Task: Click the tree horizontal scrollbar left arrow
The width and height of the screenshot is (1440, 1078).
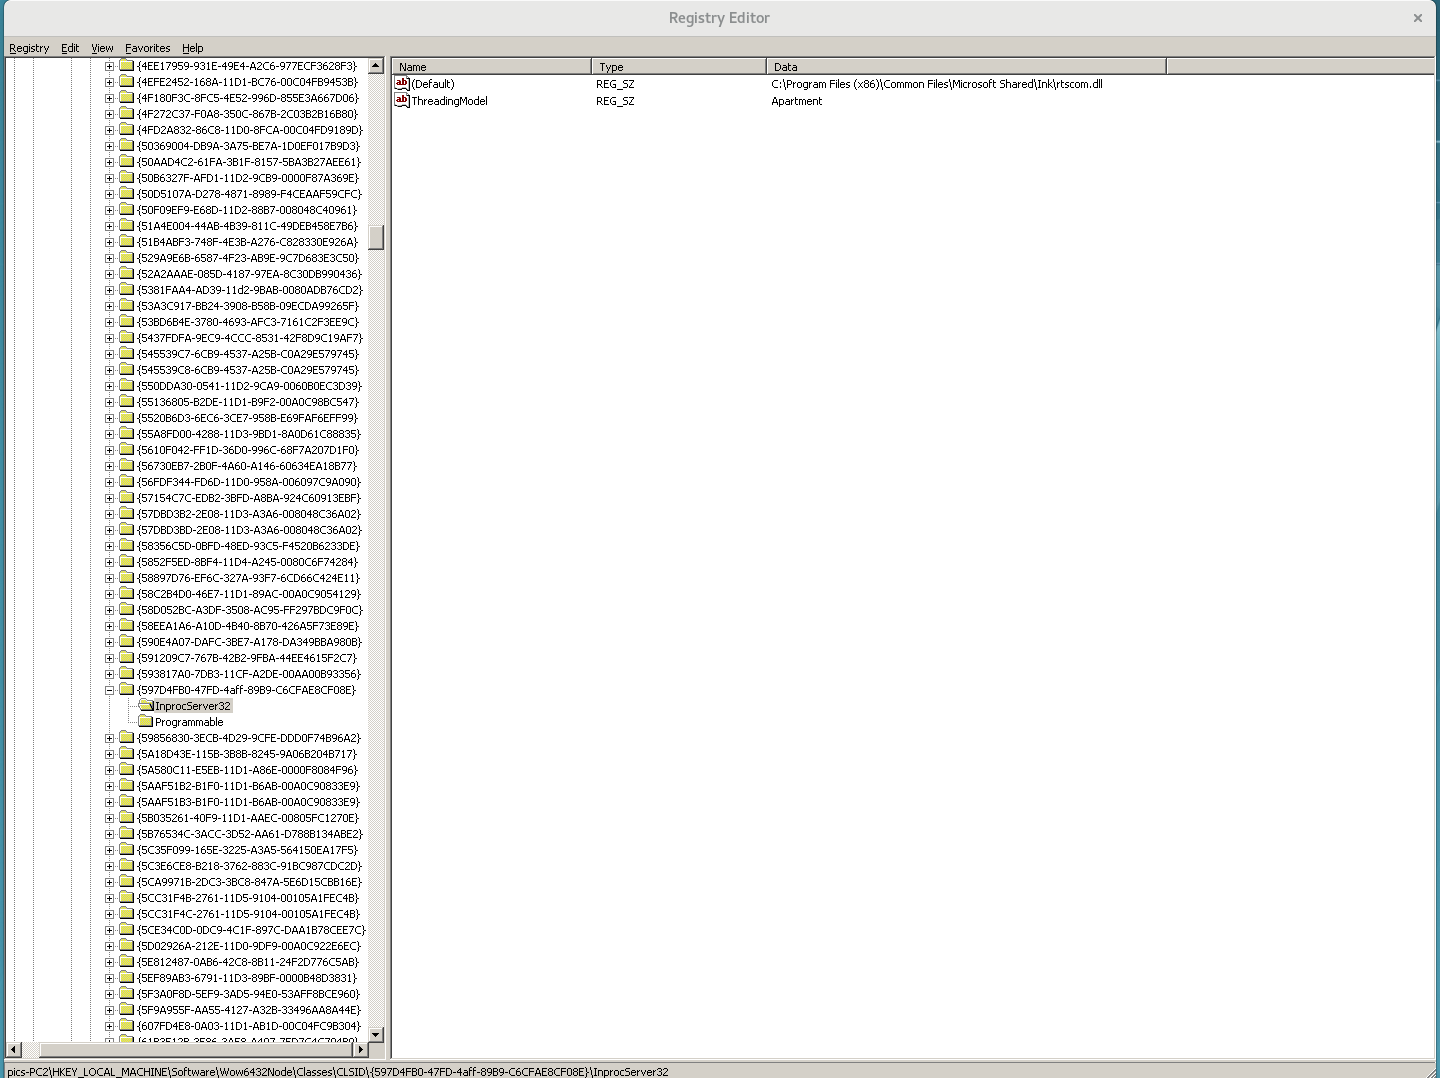Action: tap(14, 1049)
